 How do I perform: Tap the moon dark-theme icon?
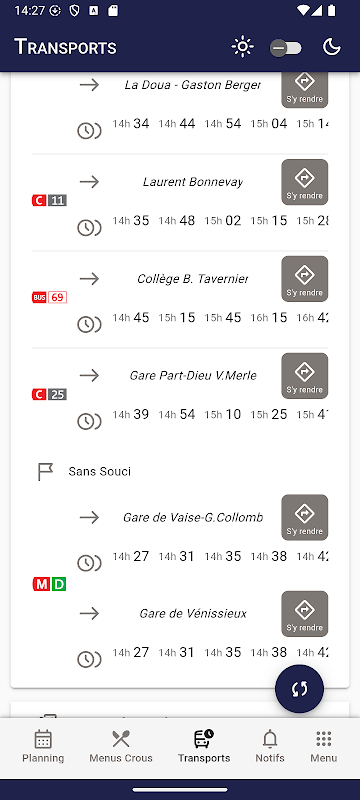click(331, 47)
